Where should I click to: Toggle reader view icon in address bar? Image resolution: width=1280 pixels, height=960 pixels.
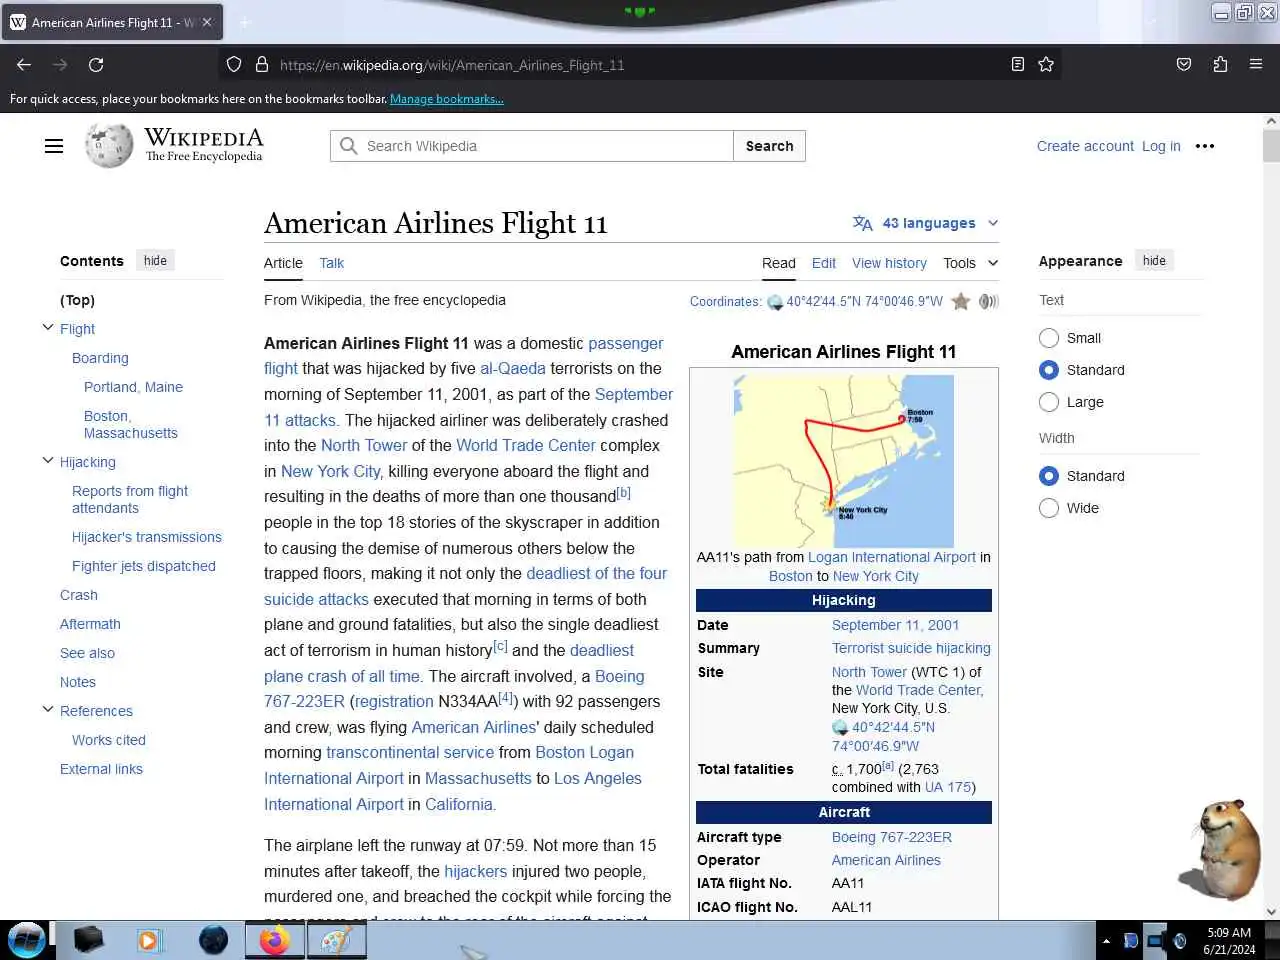tap(1018, 65)
